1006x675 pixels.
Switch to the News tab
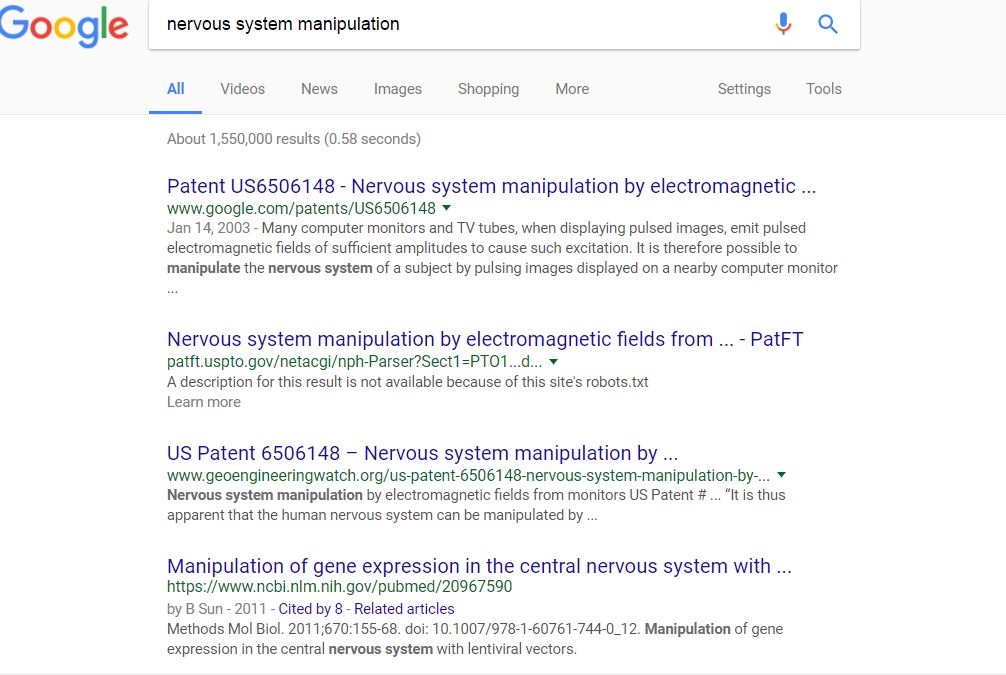click(x=319, y=89)
